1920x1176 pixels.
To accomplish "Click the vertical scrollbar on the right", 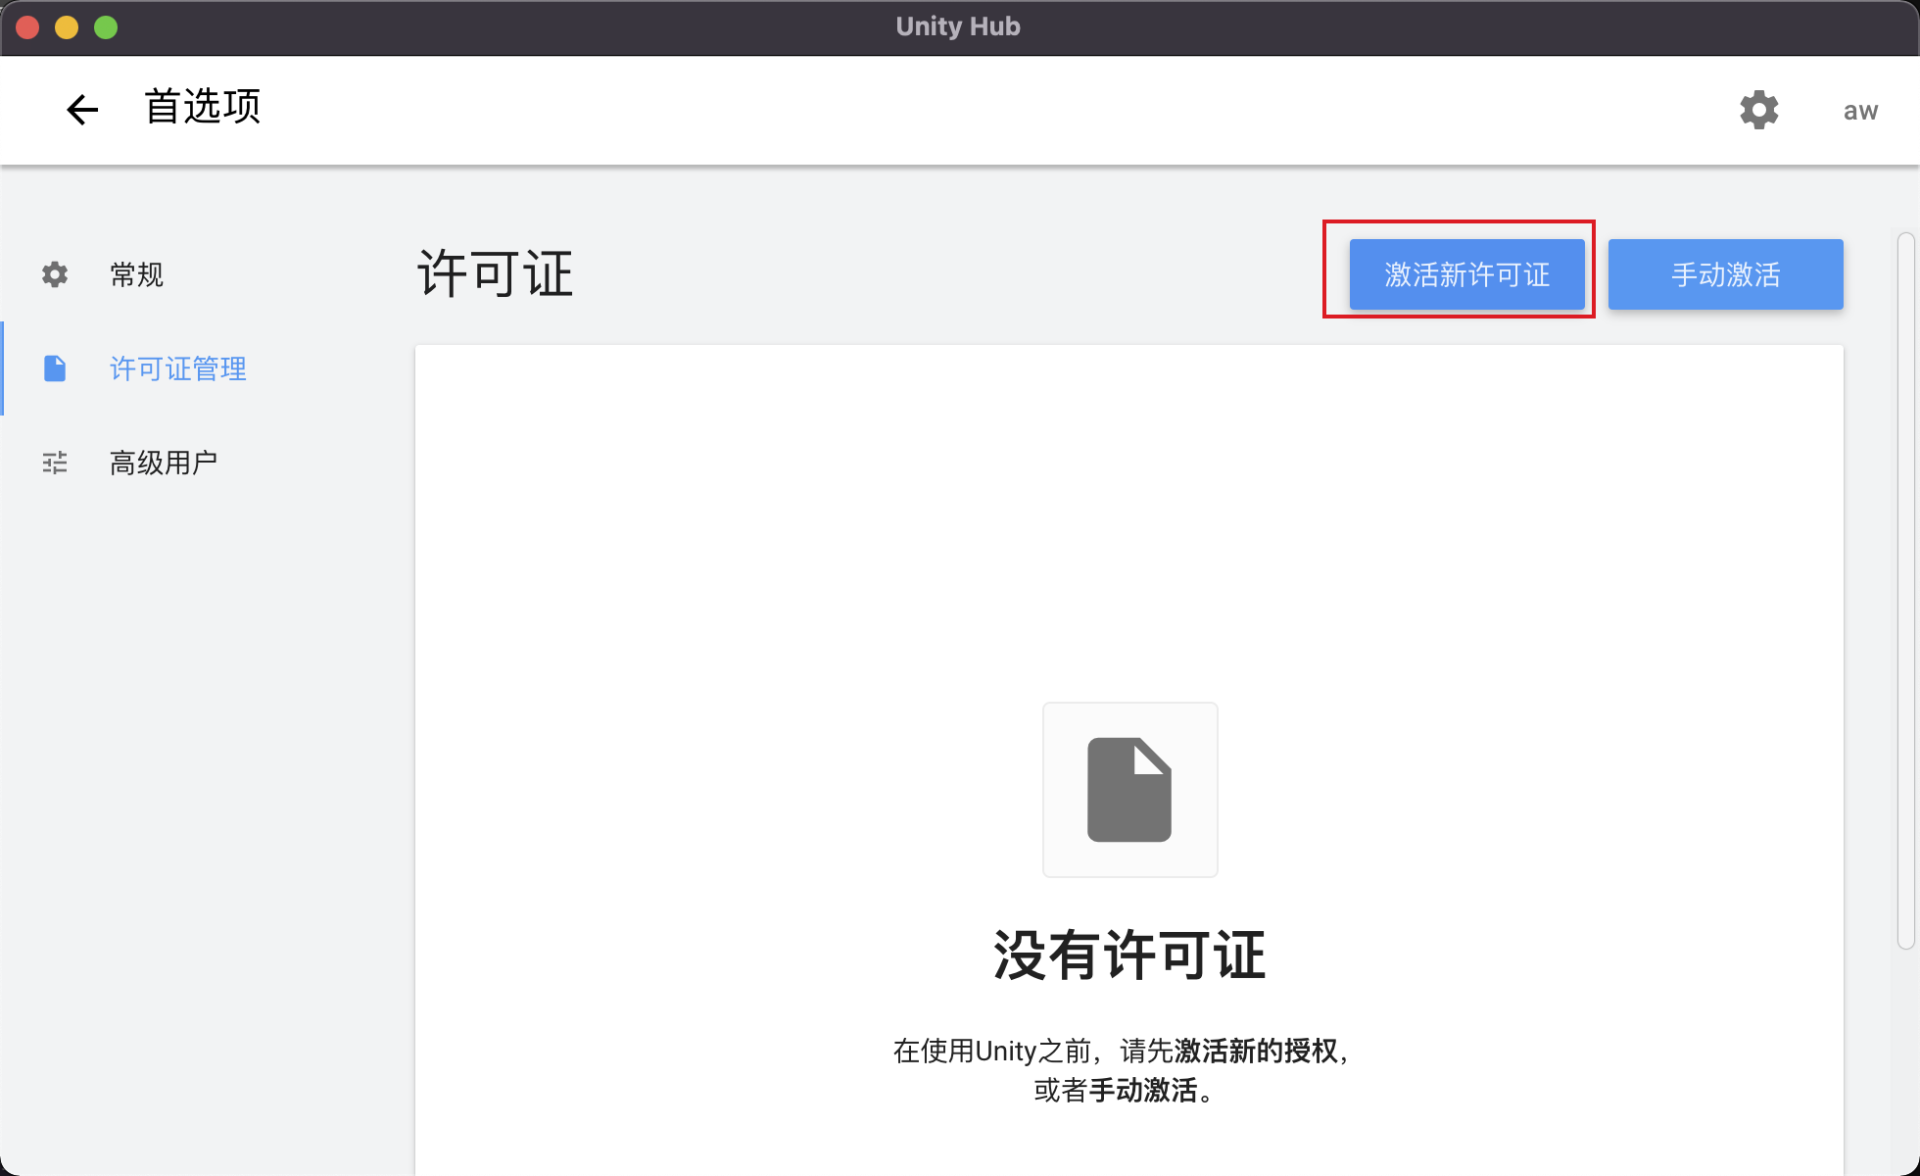I will (1906, 590).
